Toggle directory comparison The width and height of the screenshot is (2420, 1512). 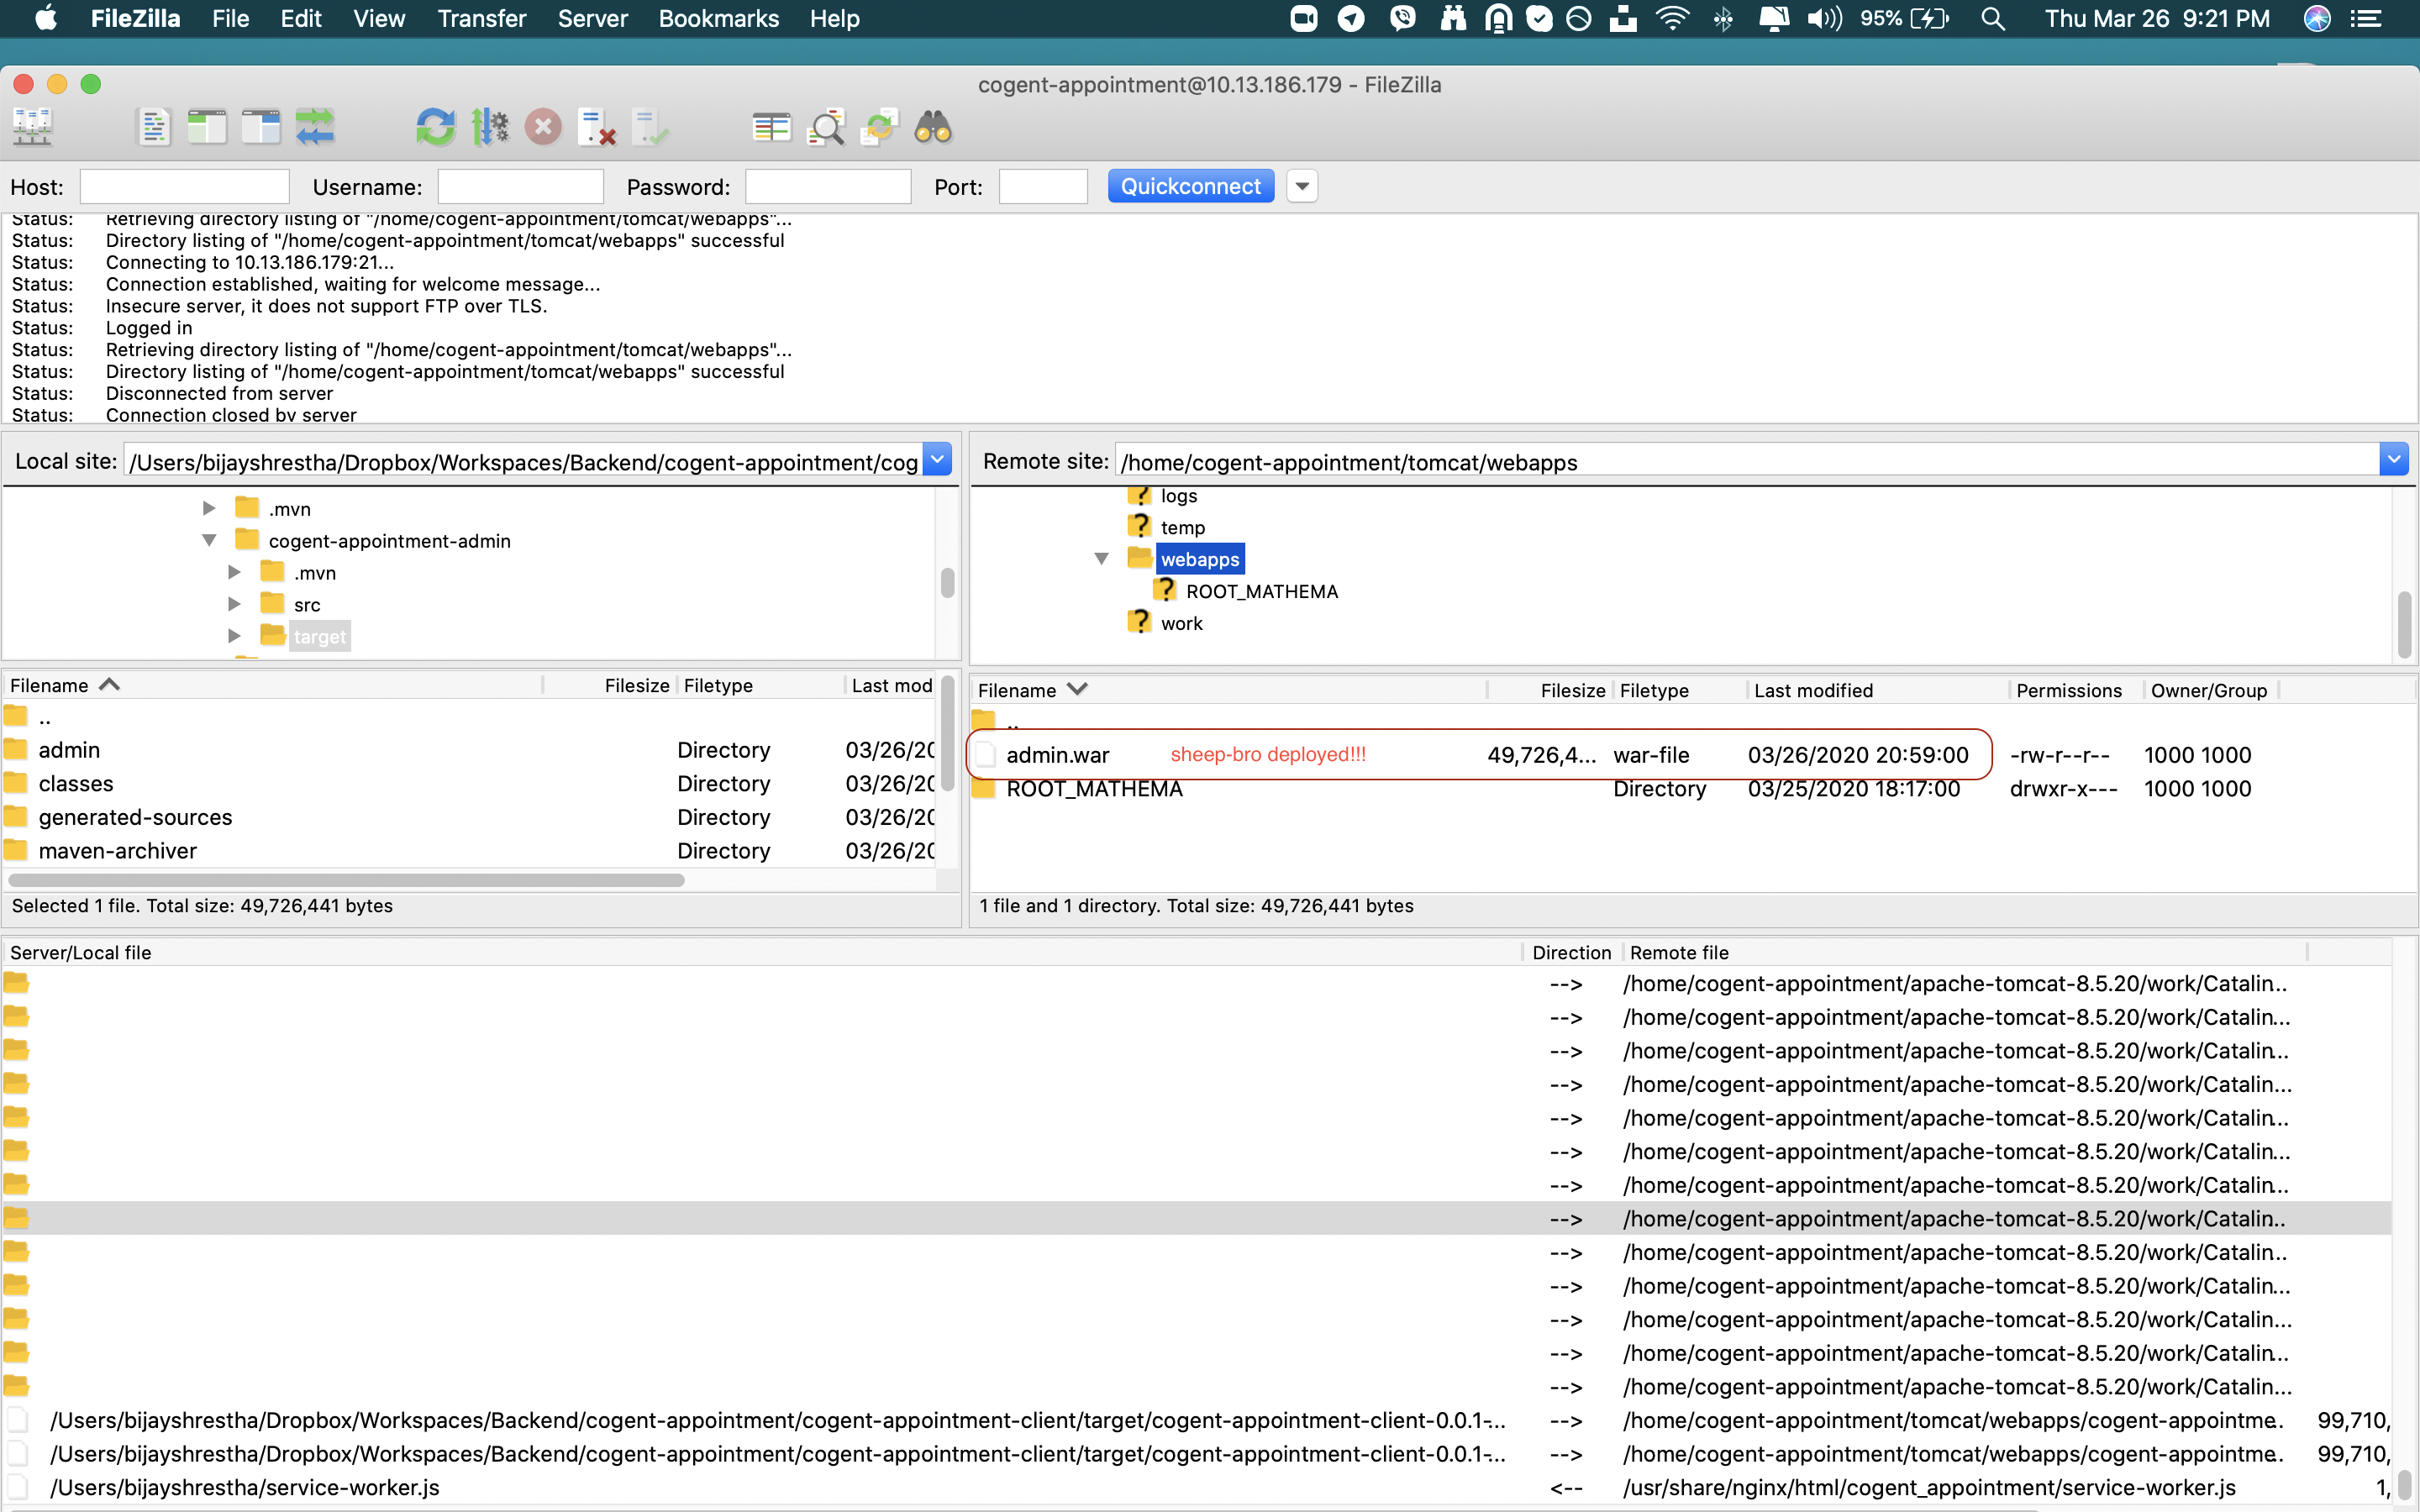point(826,127)
